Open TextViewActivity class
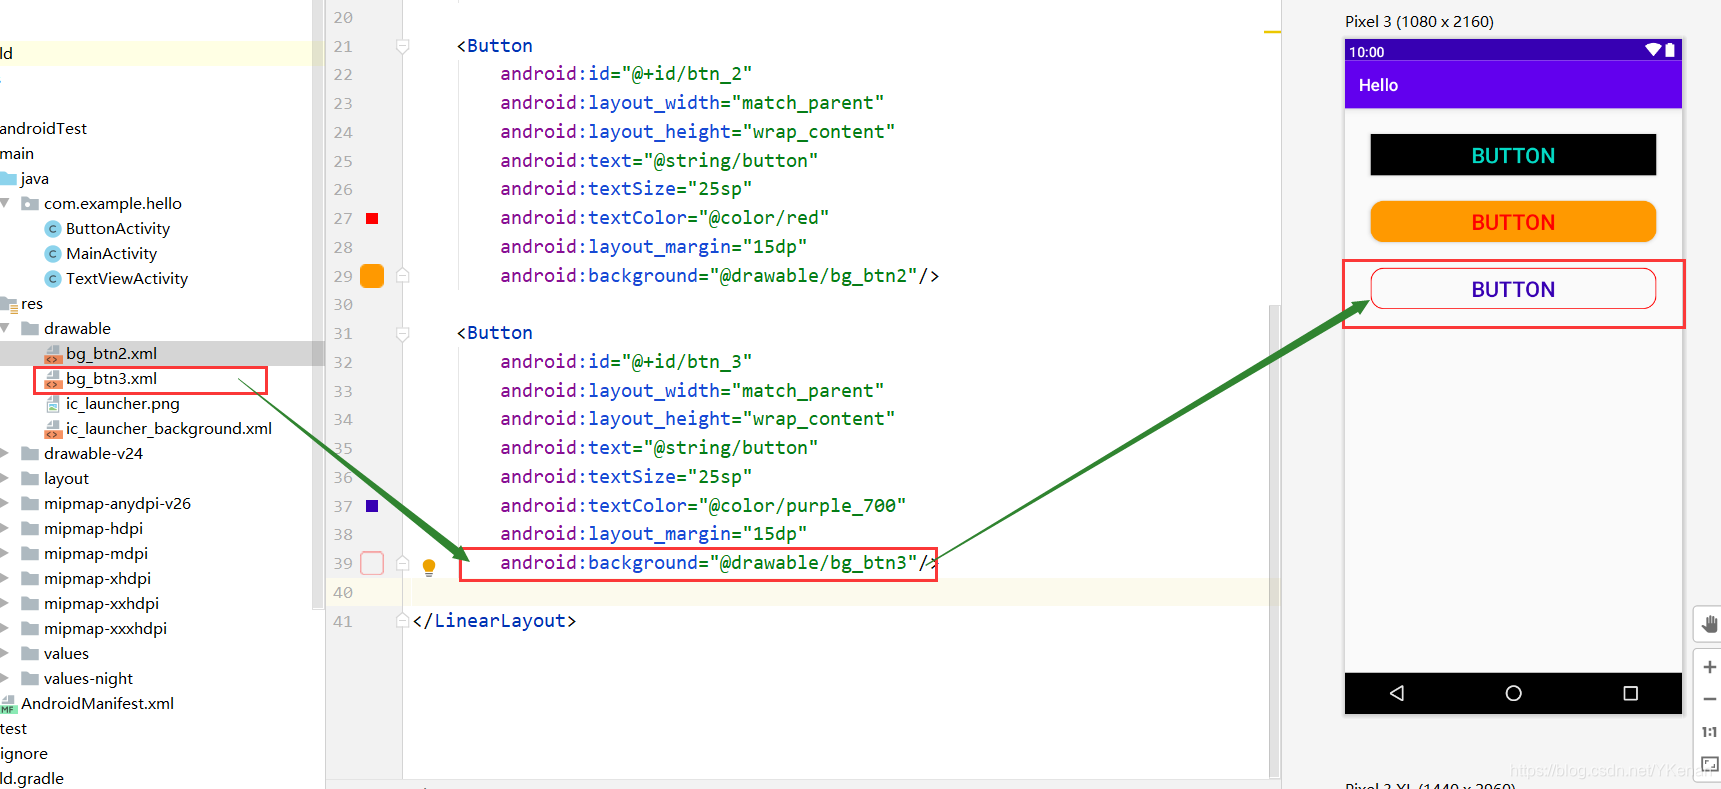This screenshot has height=789, width=1721. 126,279
